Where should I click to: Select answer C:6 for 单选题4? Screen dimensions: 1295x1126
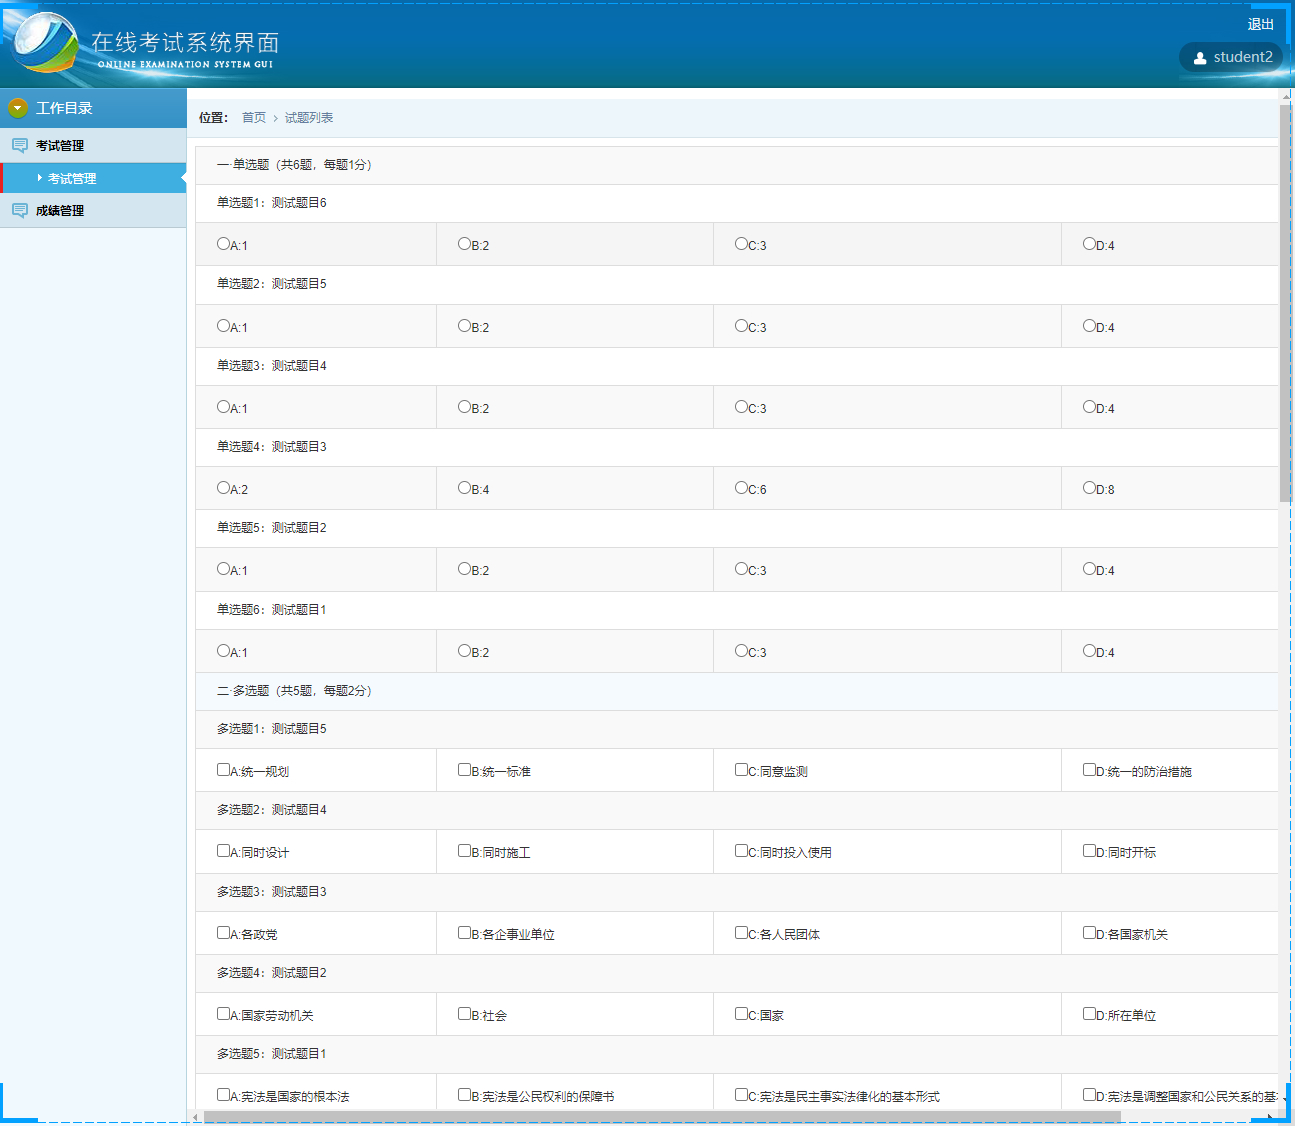739,488
